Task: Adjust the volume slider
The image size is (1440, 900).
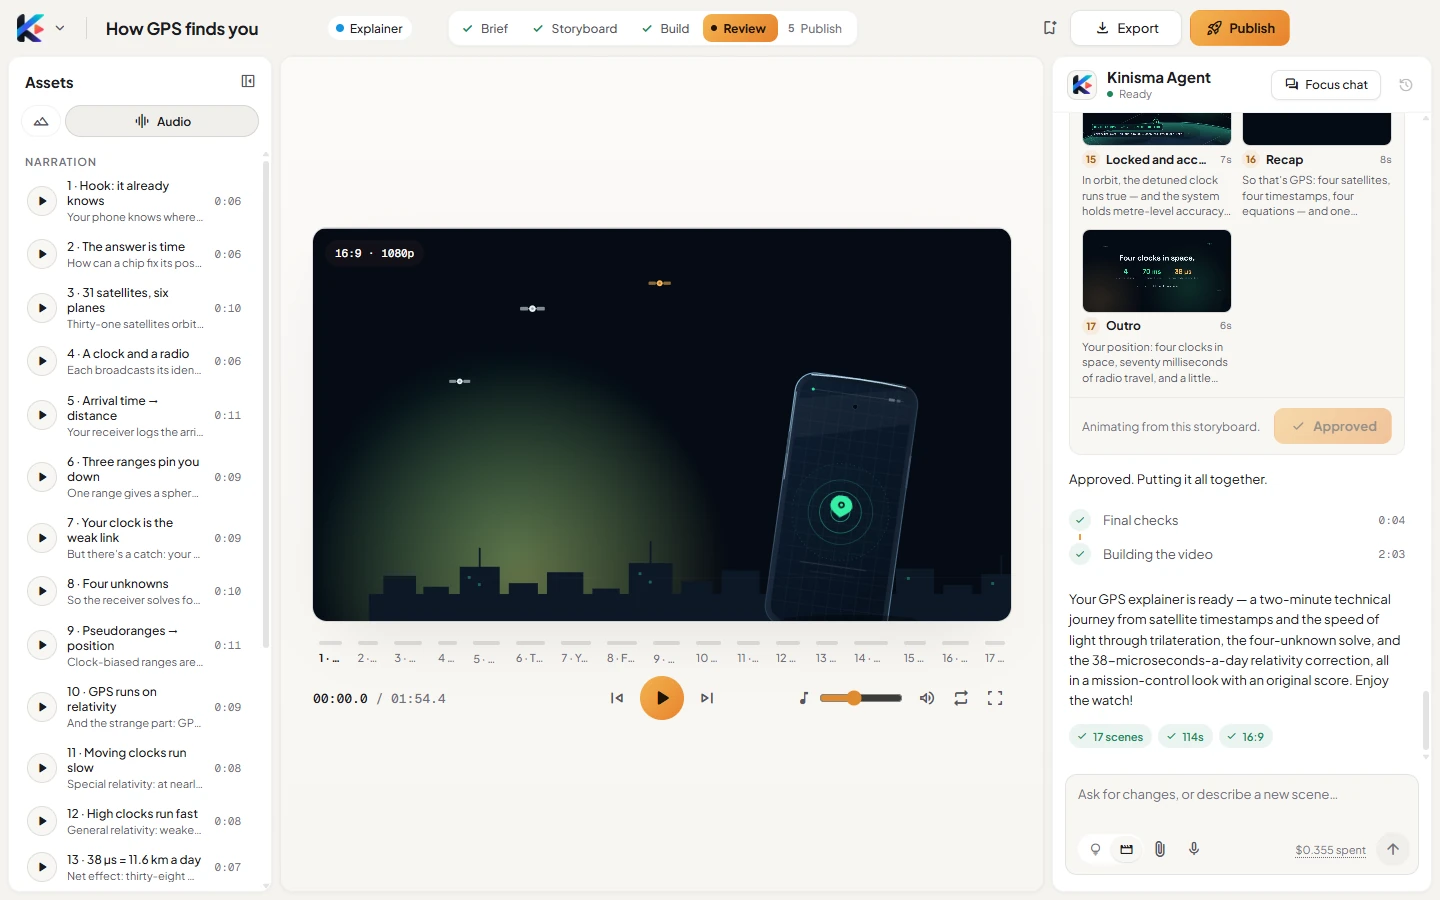Action: (861, 698)
